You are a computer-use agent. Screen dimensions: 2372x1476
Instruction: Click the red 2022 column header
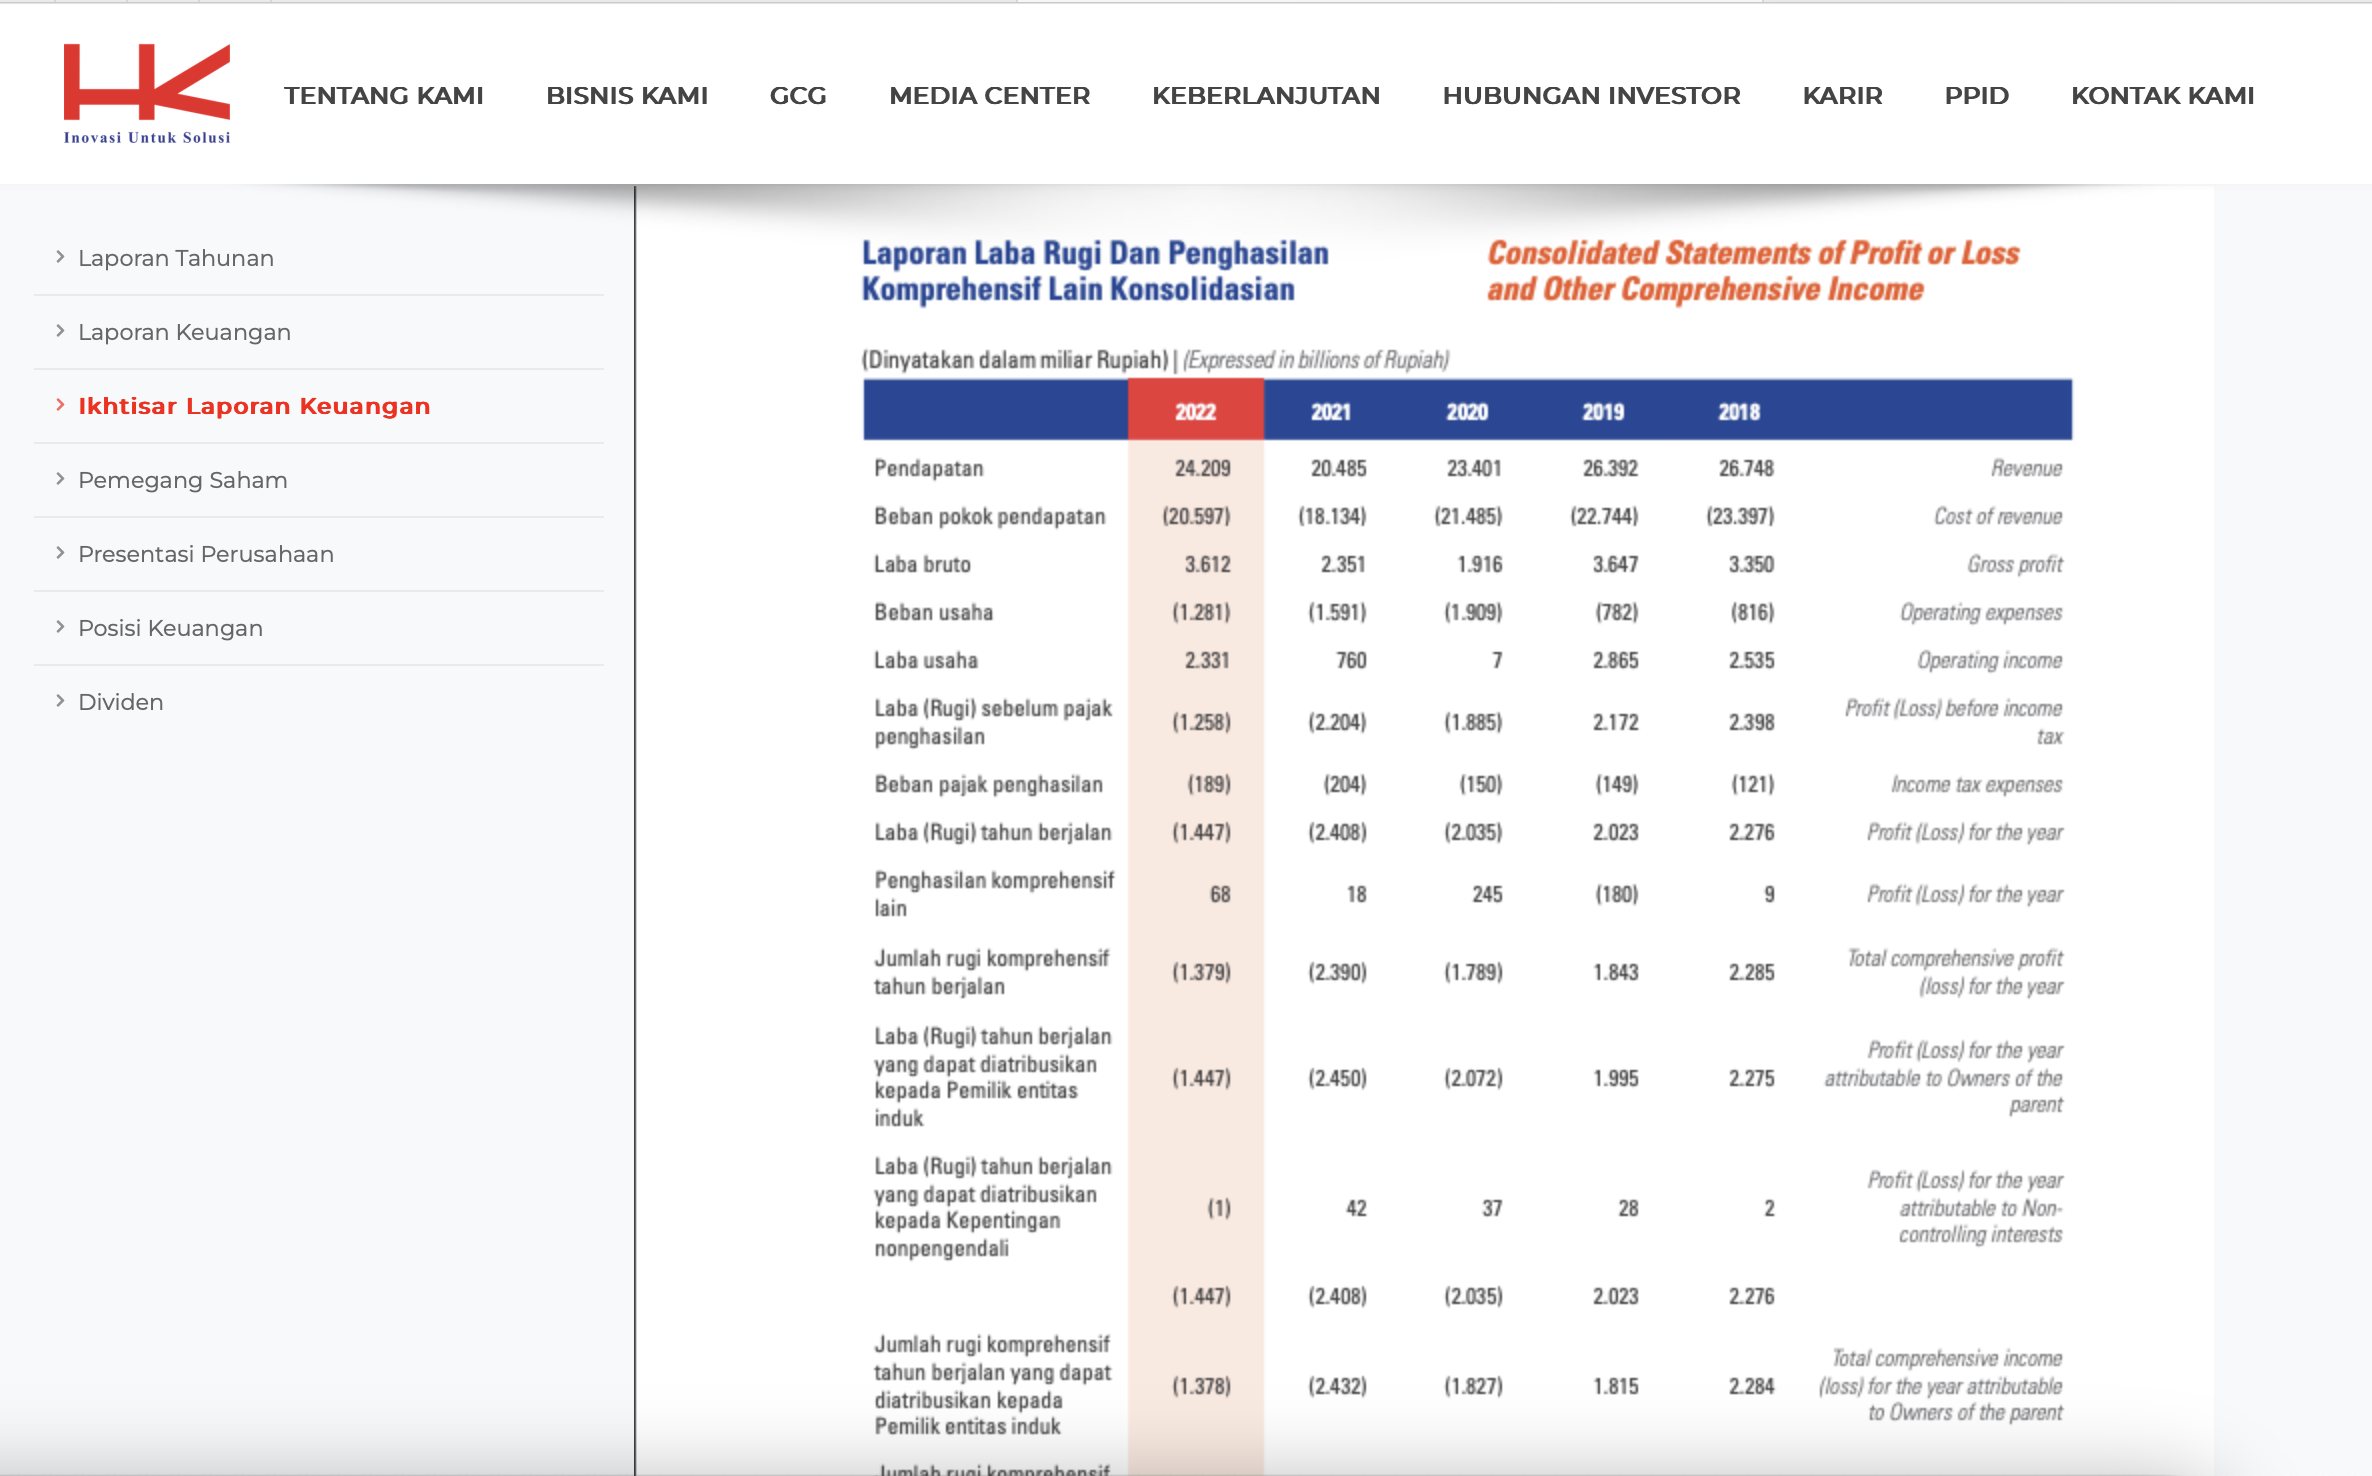pyautogui.click(x=1196, y=410)
